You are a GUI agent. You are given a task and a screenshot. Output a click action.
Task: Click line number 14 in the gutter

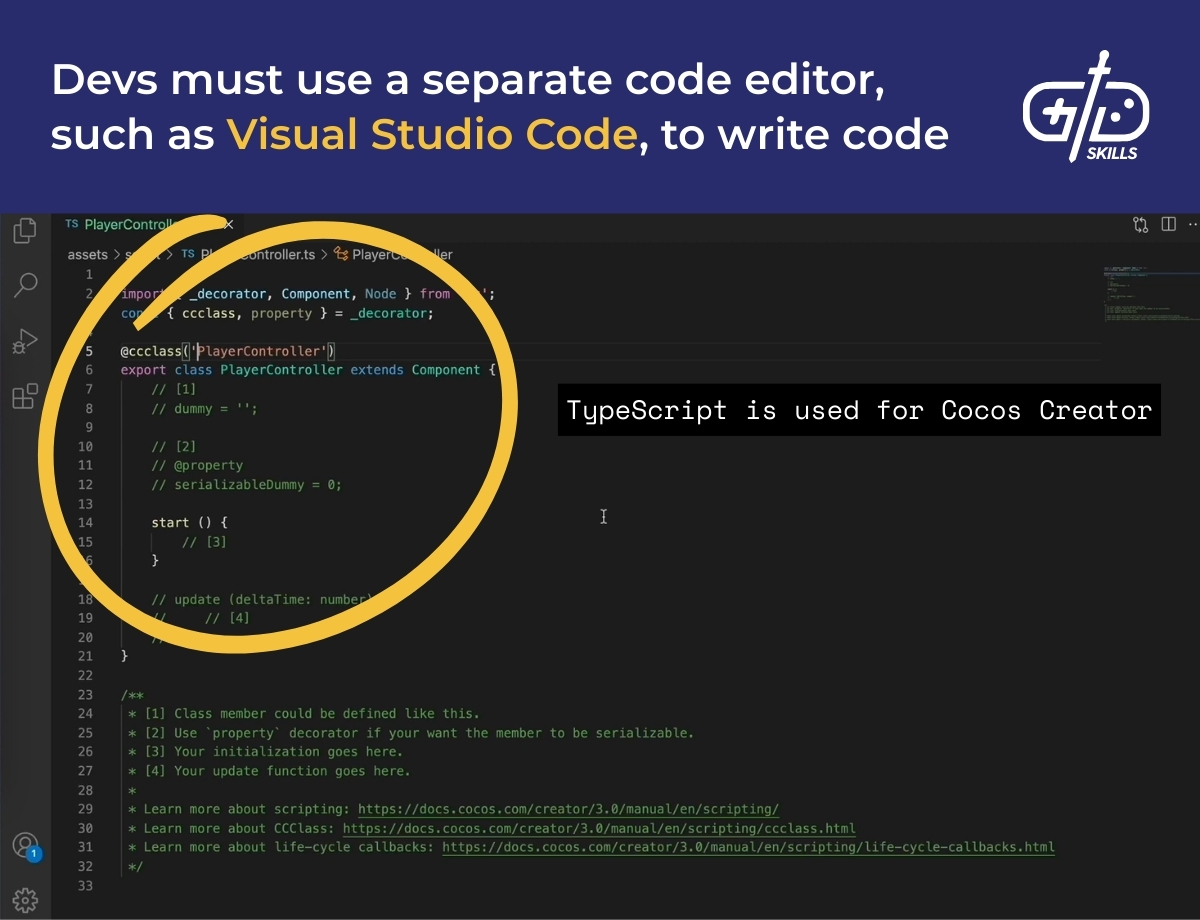pos(86,523)
